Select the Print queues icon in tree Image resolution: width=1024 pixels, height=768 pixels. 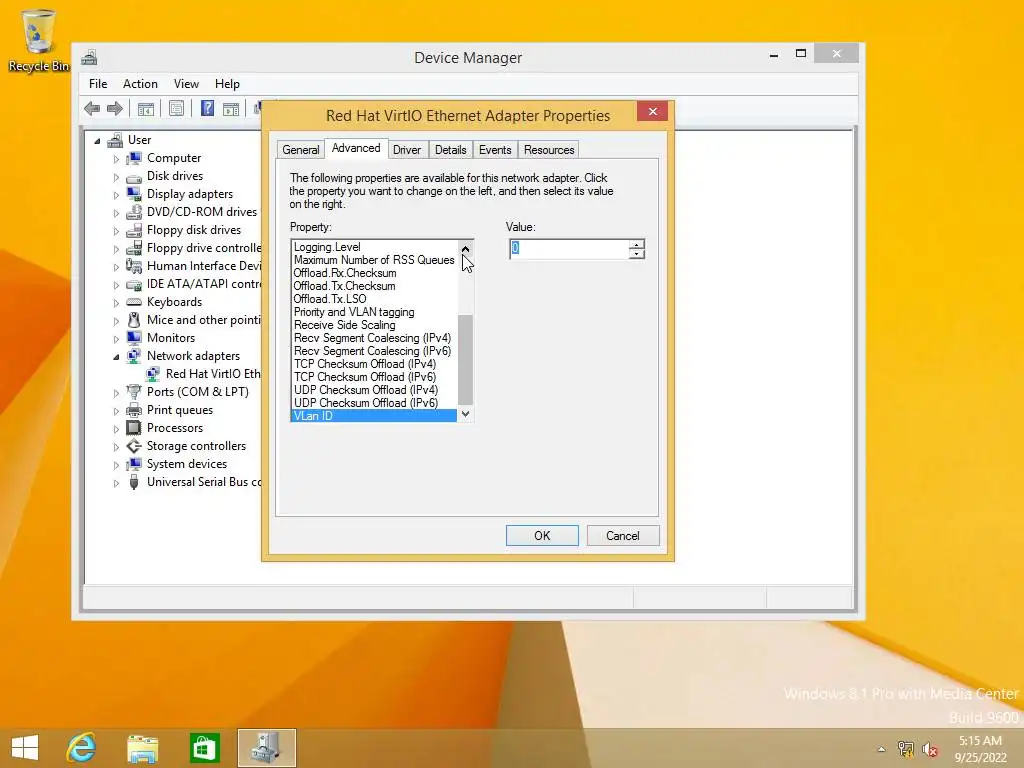[134, 409]
